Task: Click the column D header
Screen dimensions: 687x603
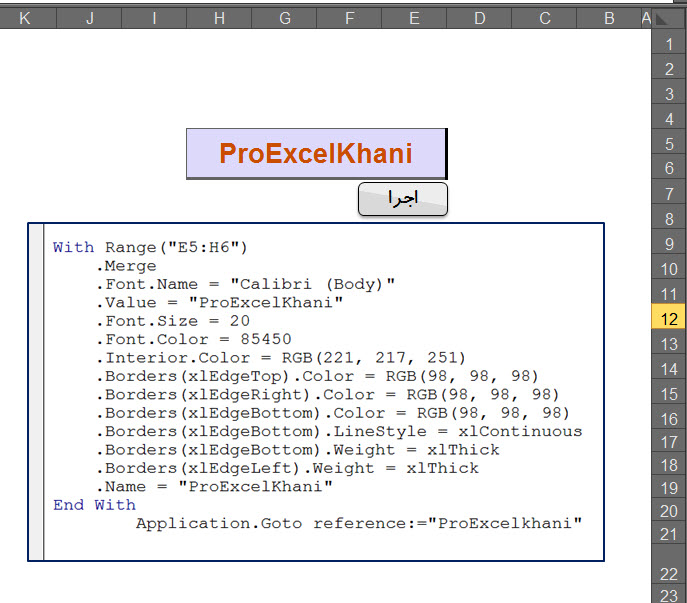Action: pos(479,18)
